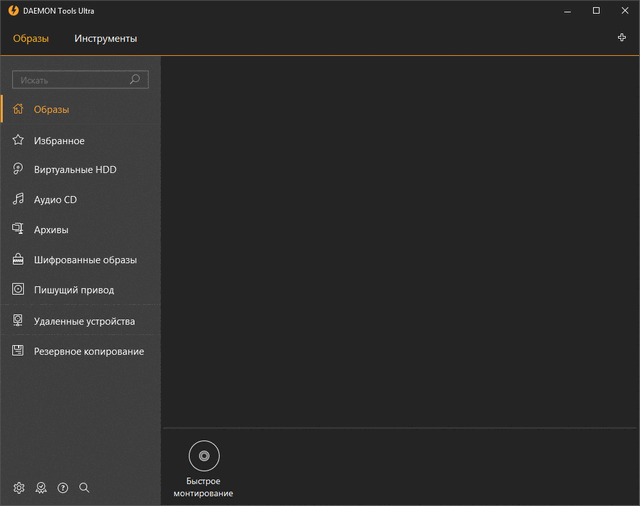The image size is (640, 506).
Task: Click the DAEMON Tools logo in title bar
Action: tap(13, 11)
